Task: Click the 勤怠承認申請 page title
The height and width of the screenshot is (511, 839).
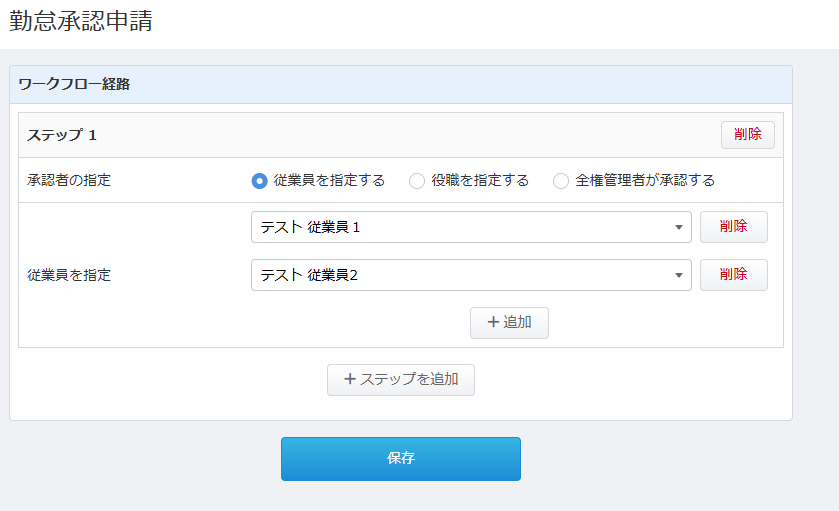Action: click(x=81, y=21)
